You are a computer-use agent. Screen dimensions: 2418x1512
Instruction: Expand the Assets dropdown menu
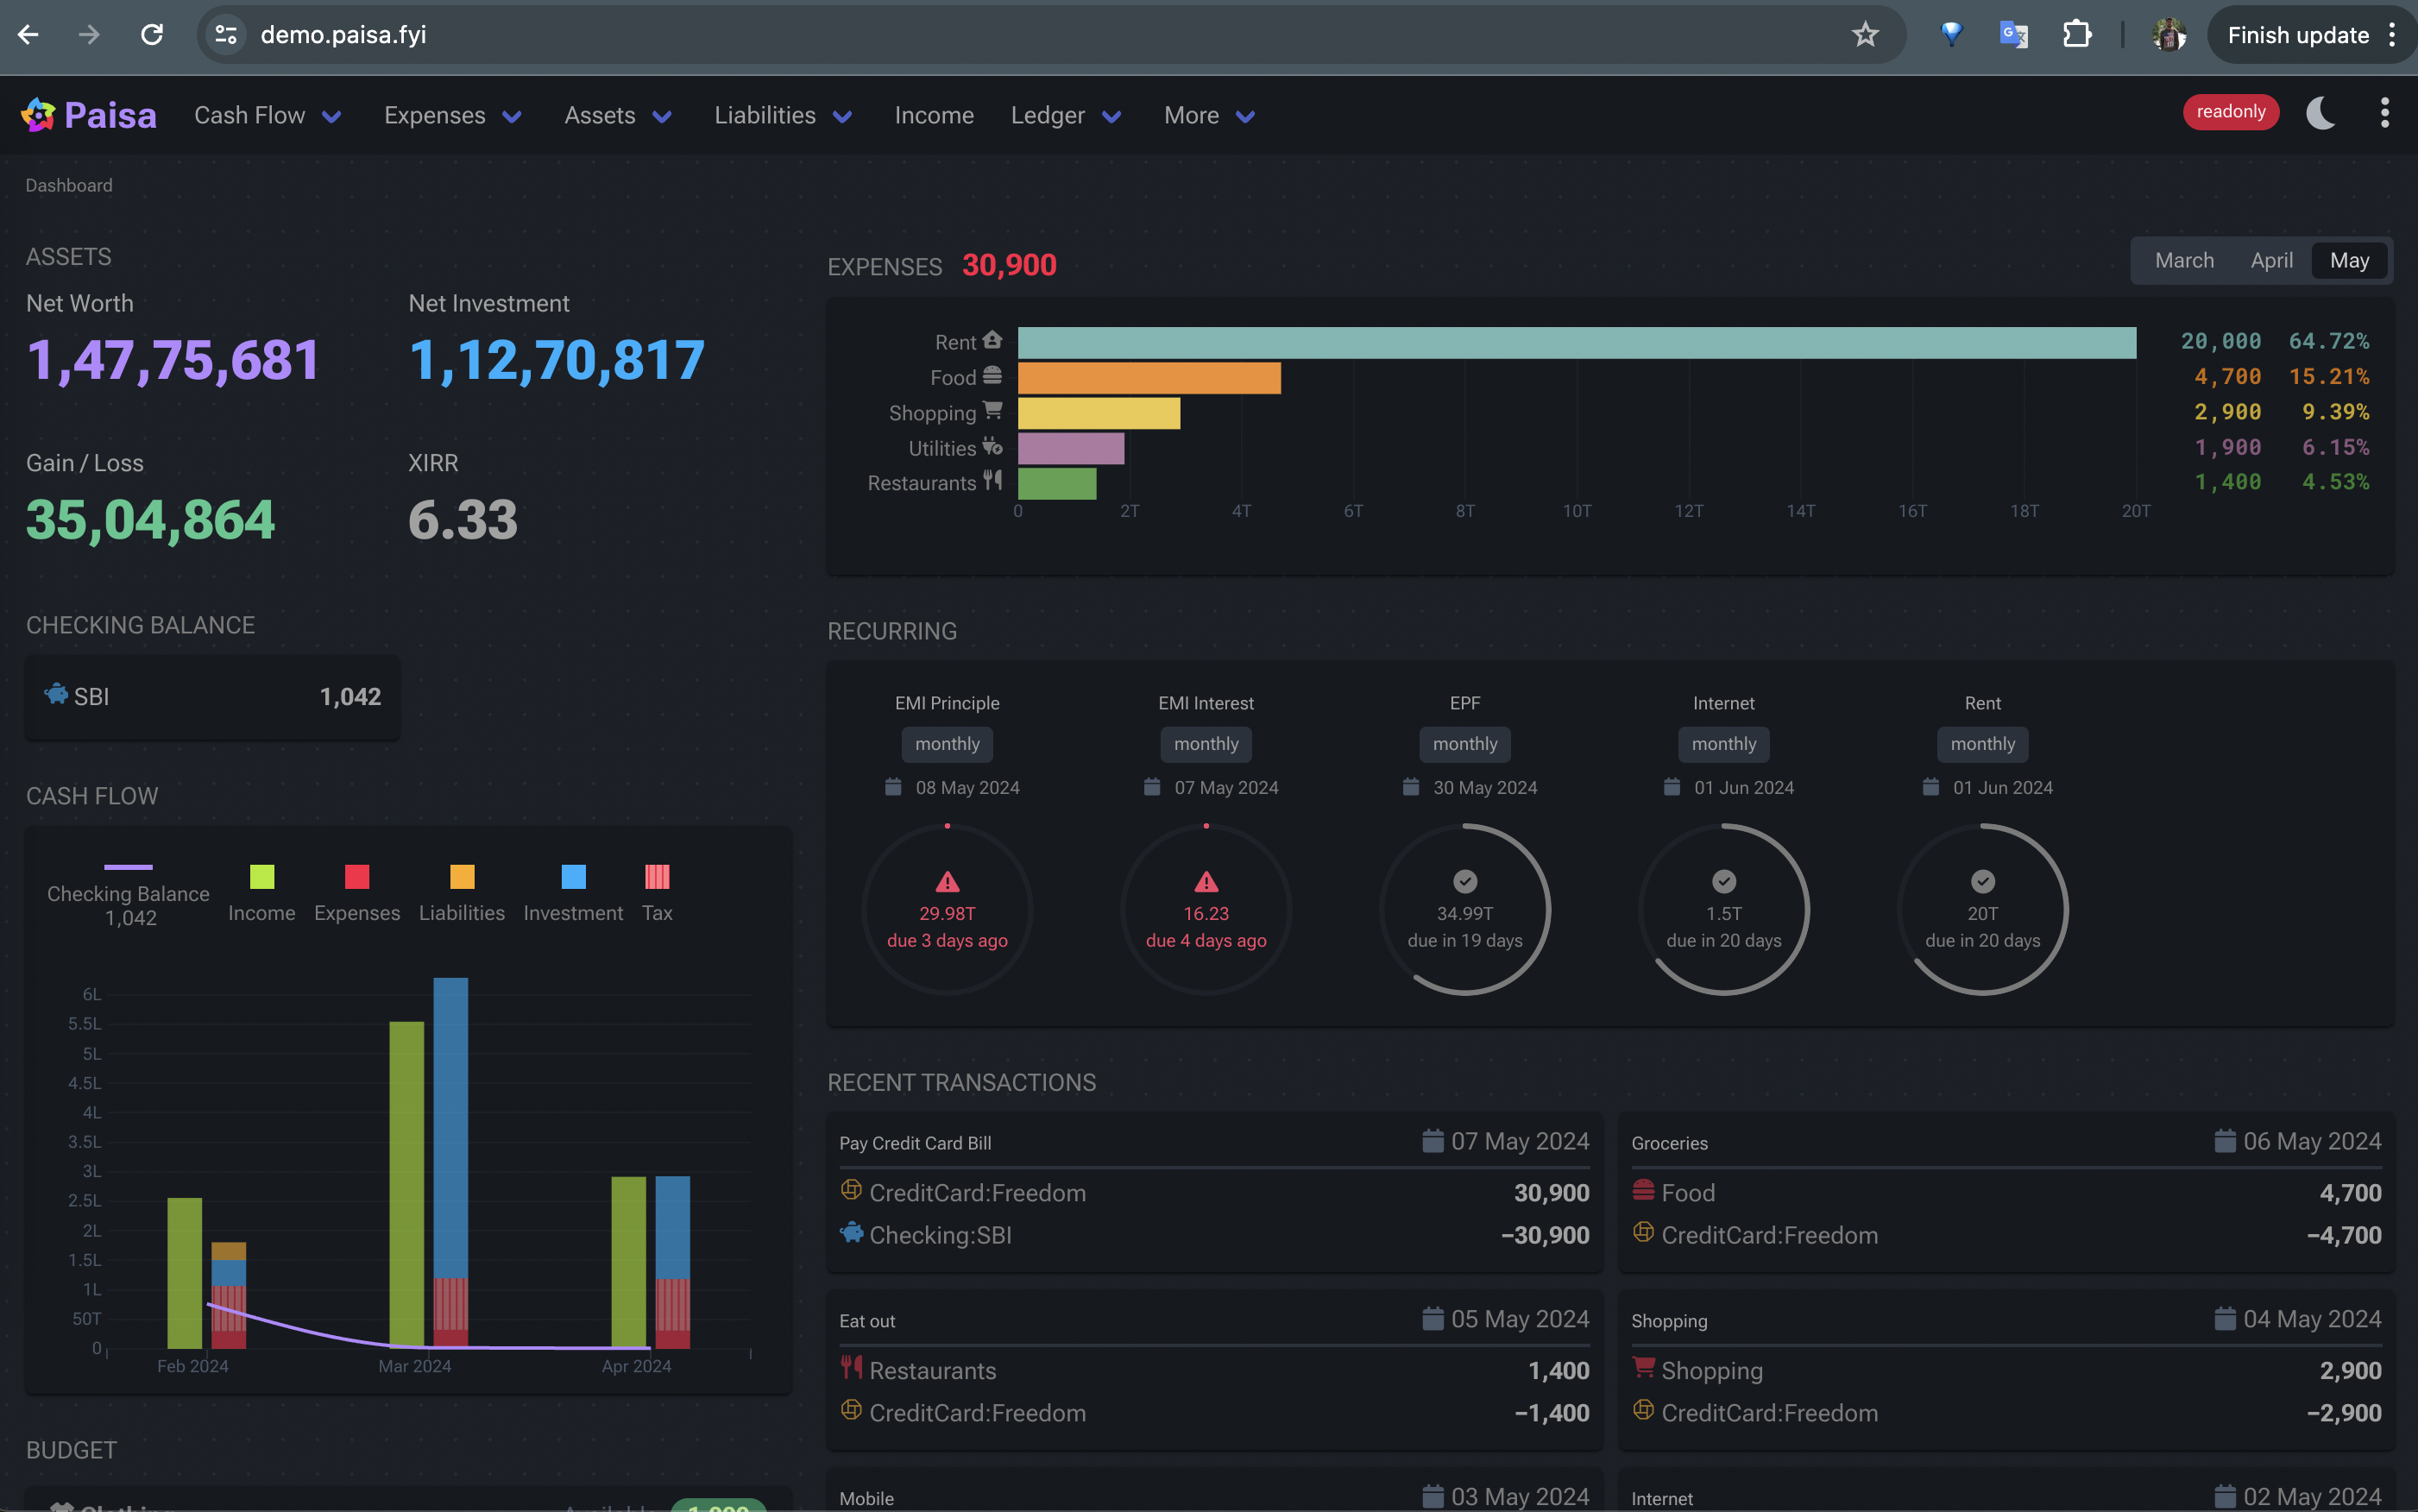617,116
